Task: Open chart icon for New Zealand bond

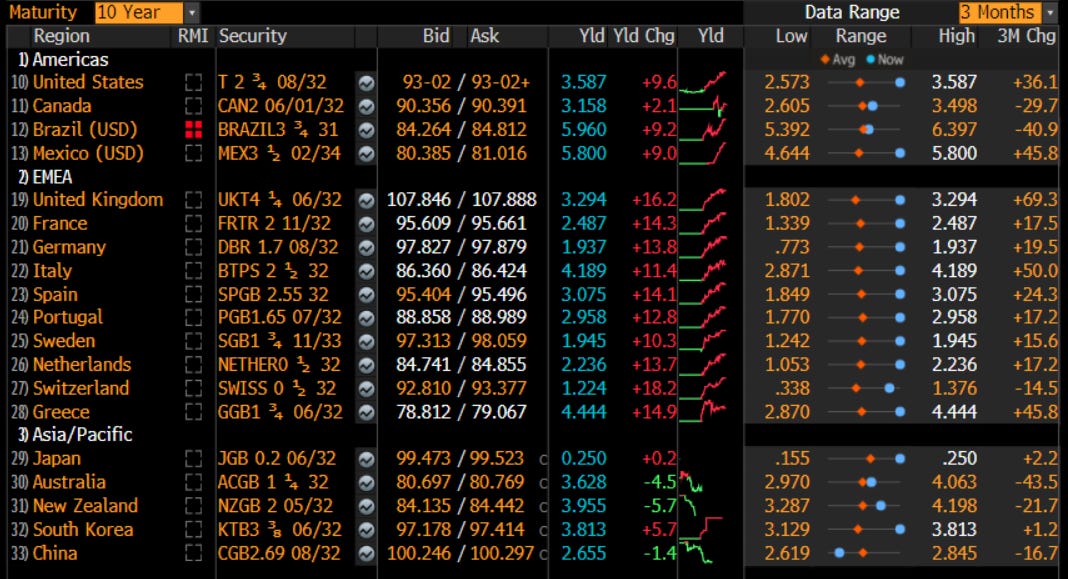Action: (366, 507)
